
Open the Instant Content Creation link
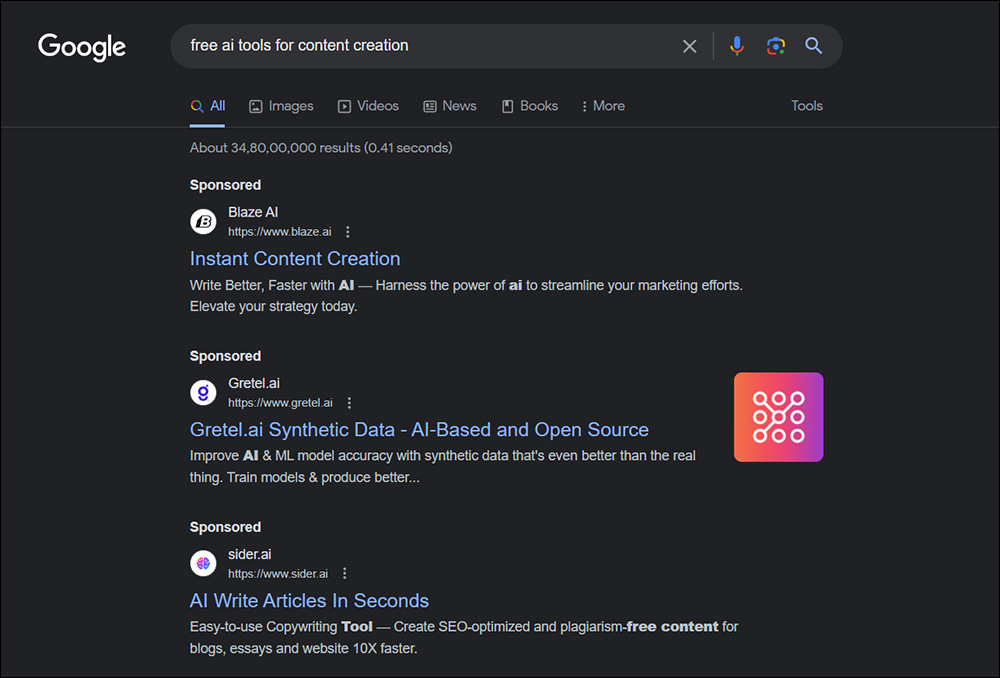pyautogui.click(x=295, y=259)
